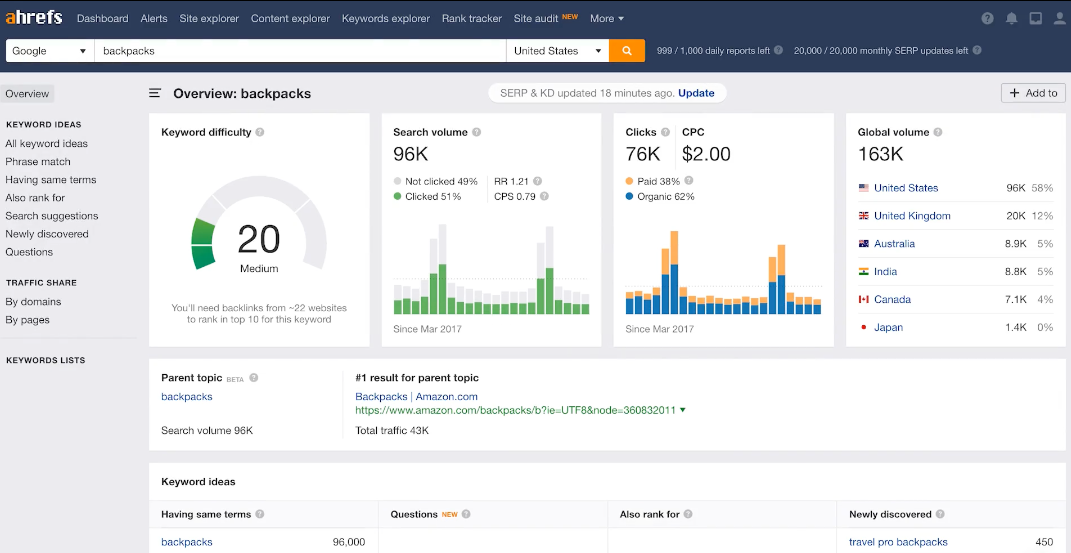The image size is (1071, 553).
Task: Open Keywords explorer in top navigation
Action: coord(385,19)
